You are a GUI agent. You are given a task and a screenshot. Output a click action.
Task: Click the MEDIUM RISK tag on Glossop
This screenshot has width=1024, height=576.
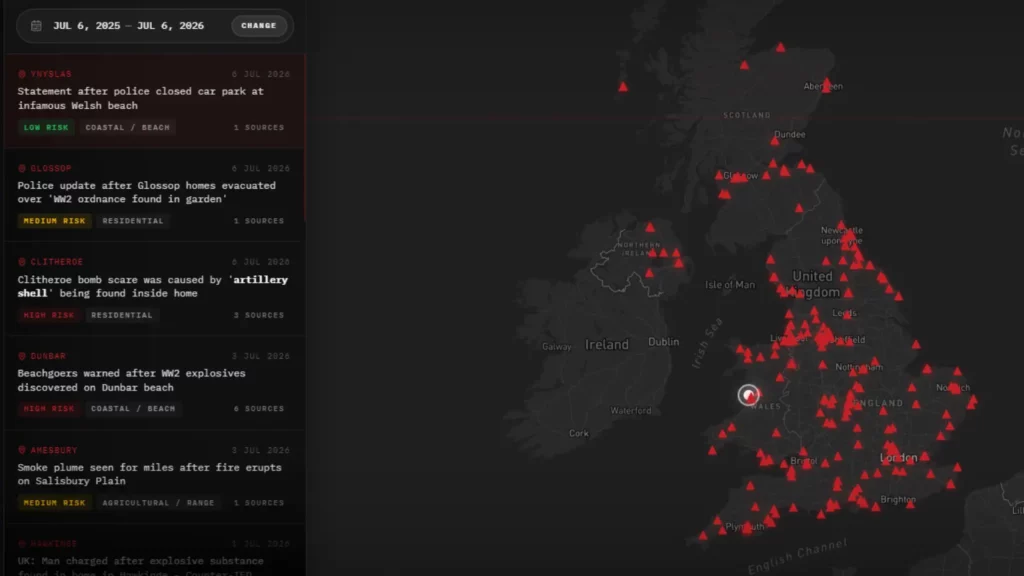coord(54,221)
